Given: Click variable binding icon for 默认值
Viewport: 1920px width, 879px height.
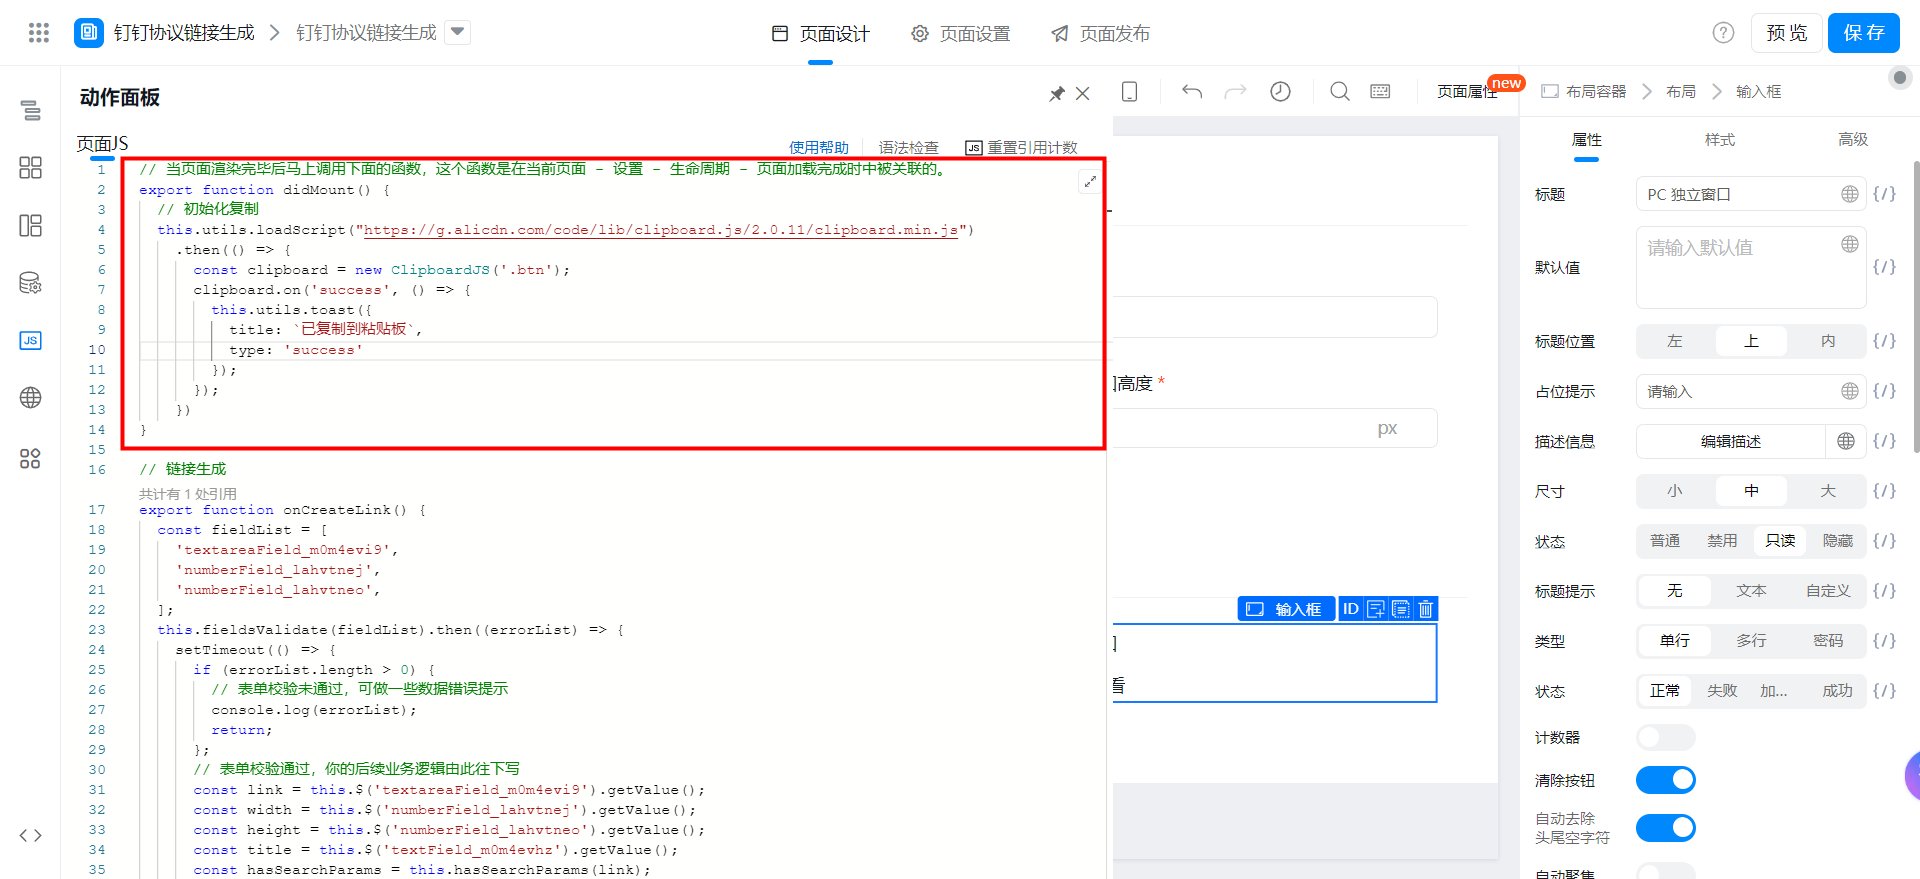Looking at the screenshot, I should pyautogui.click(x=1885, y=267).
